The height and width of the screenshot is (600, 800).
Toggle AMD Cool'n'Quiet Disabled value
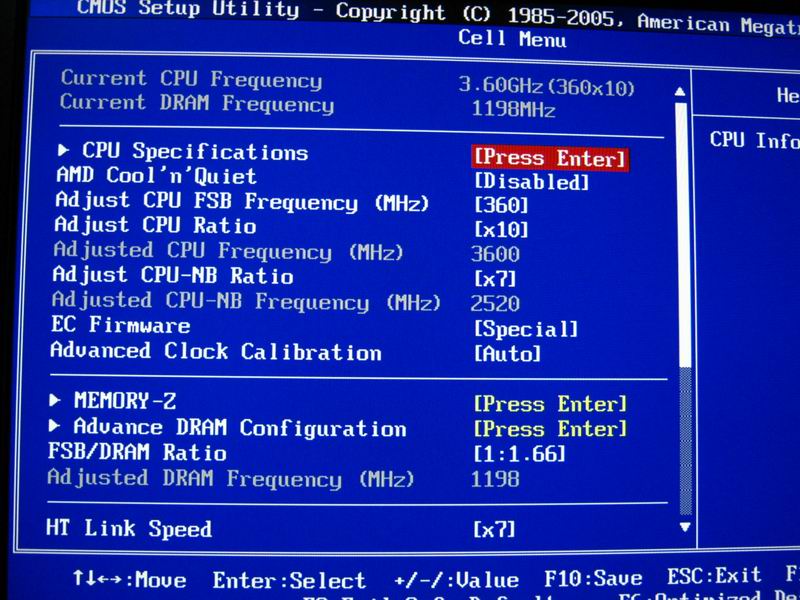click(x=530, y=182)
